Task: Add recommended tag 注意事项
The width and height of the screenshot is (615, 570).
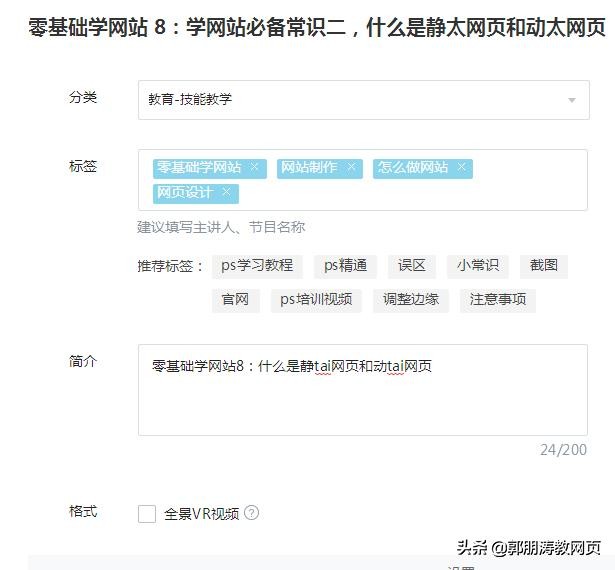Action: 498,300
